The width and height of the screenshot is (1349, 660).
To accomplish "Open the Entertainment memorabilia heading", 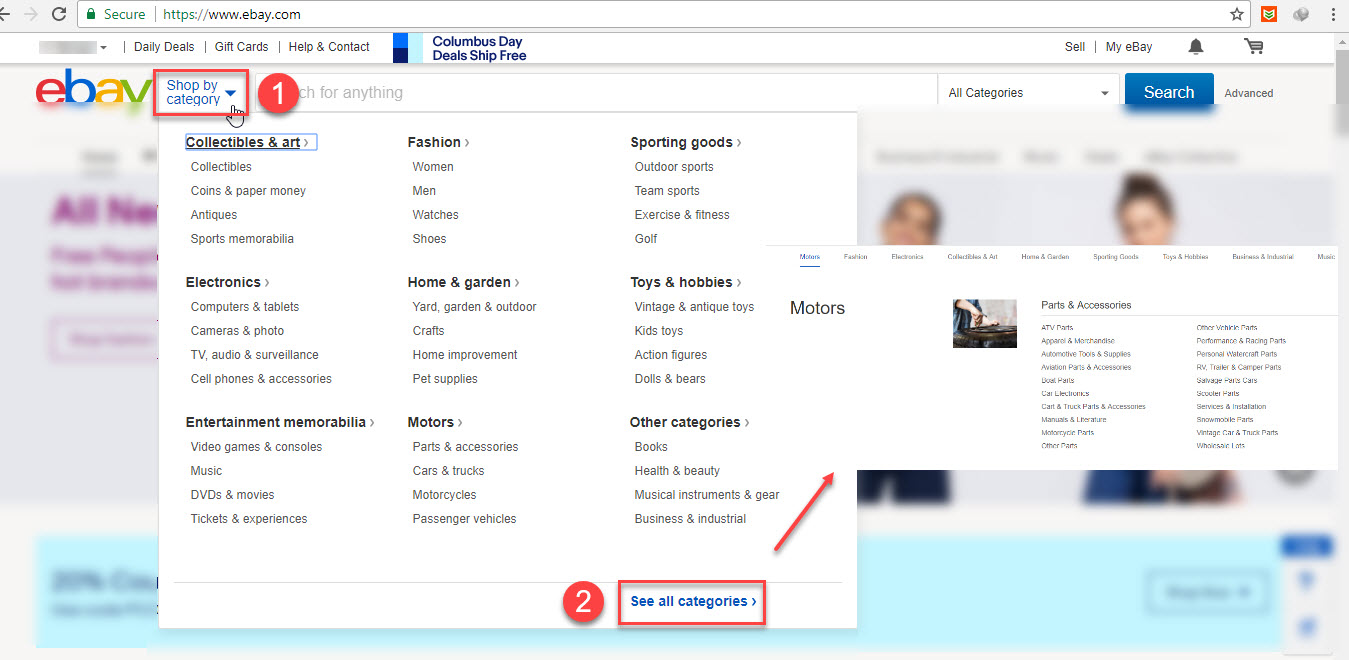I will 280,422.
